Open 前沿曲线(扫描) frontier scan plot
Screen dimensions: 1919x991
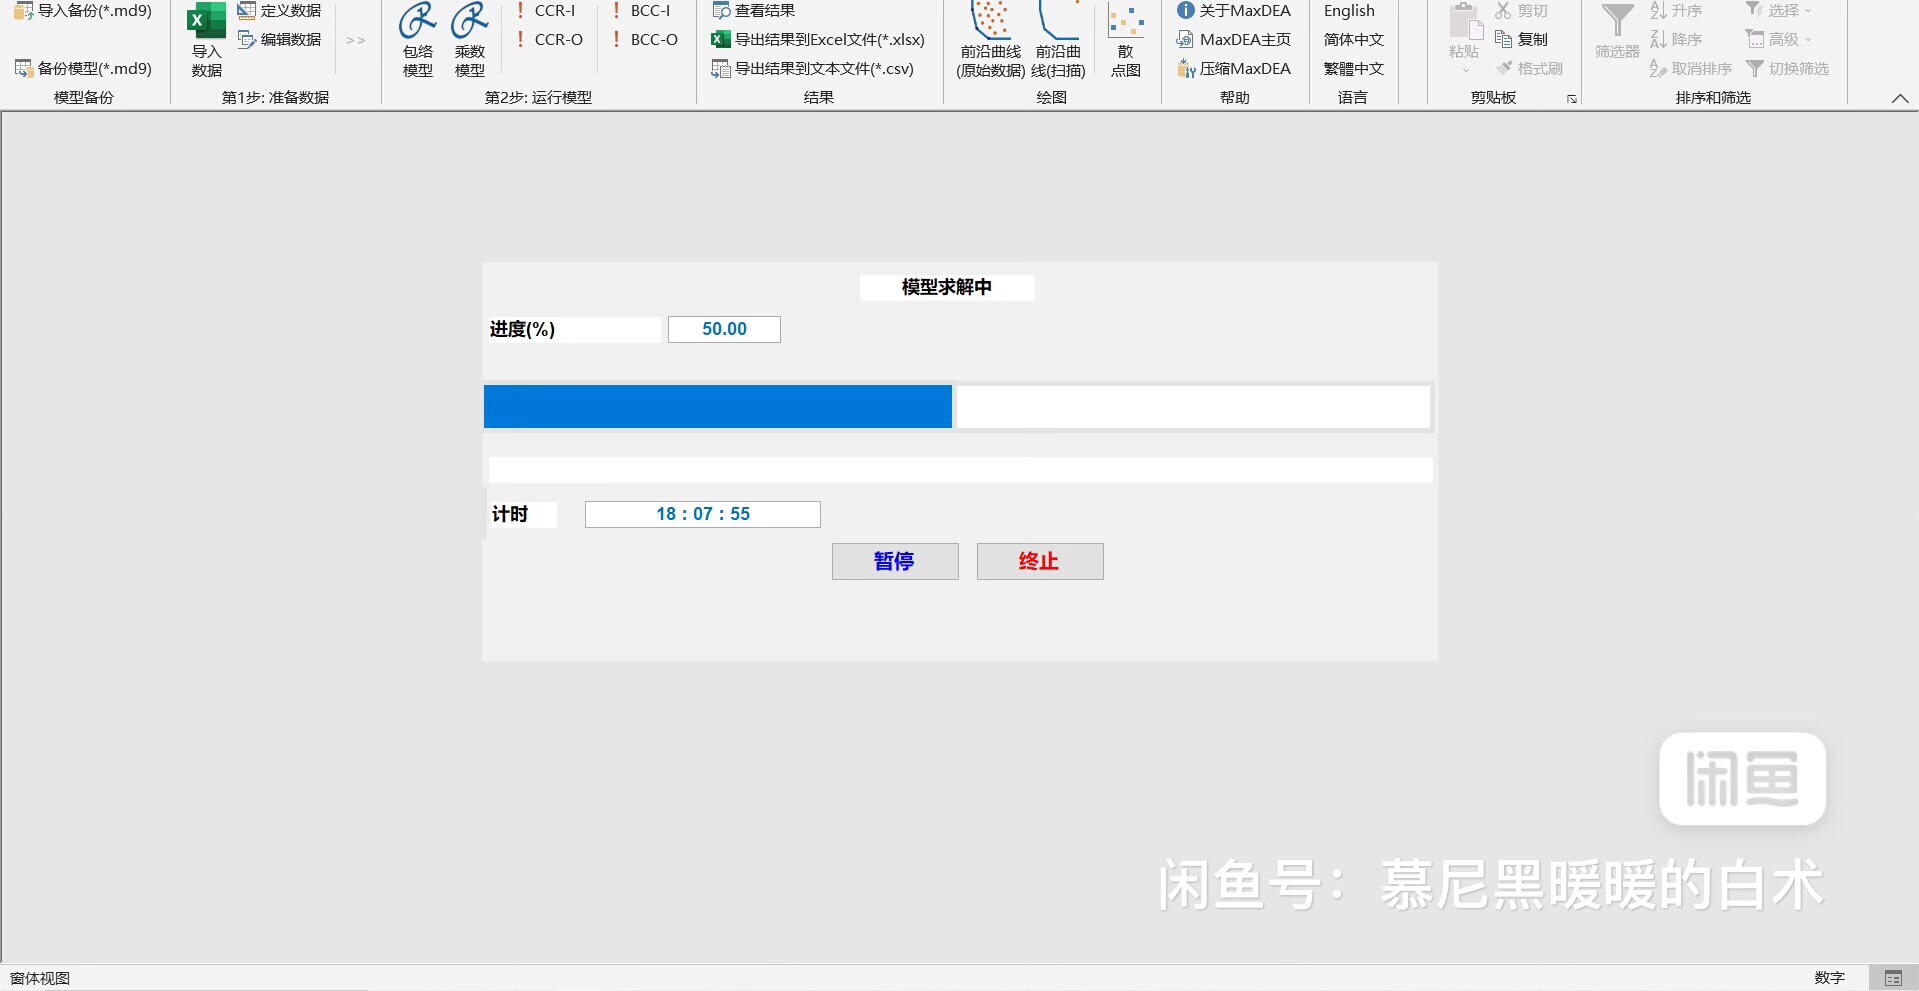click(x=1058, y=40)
